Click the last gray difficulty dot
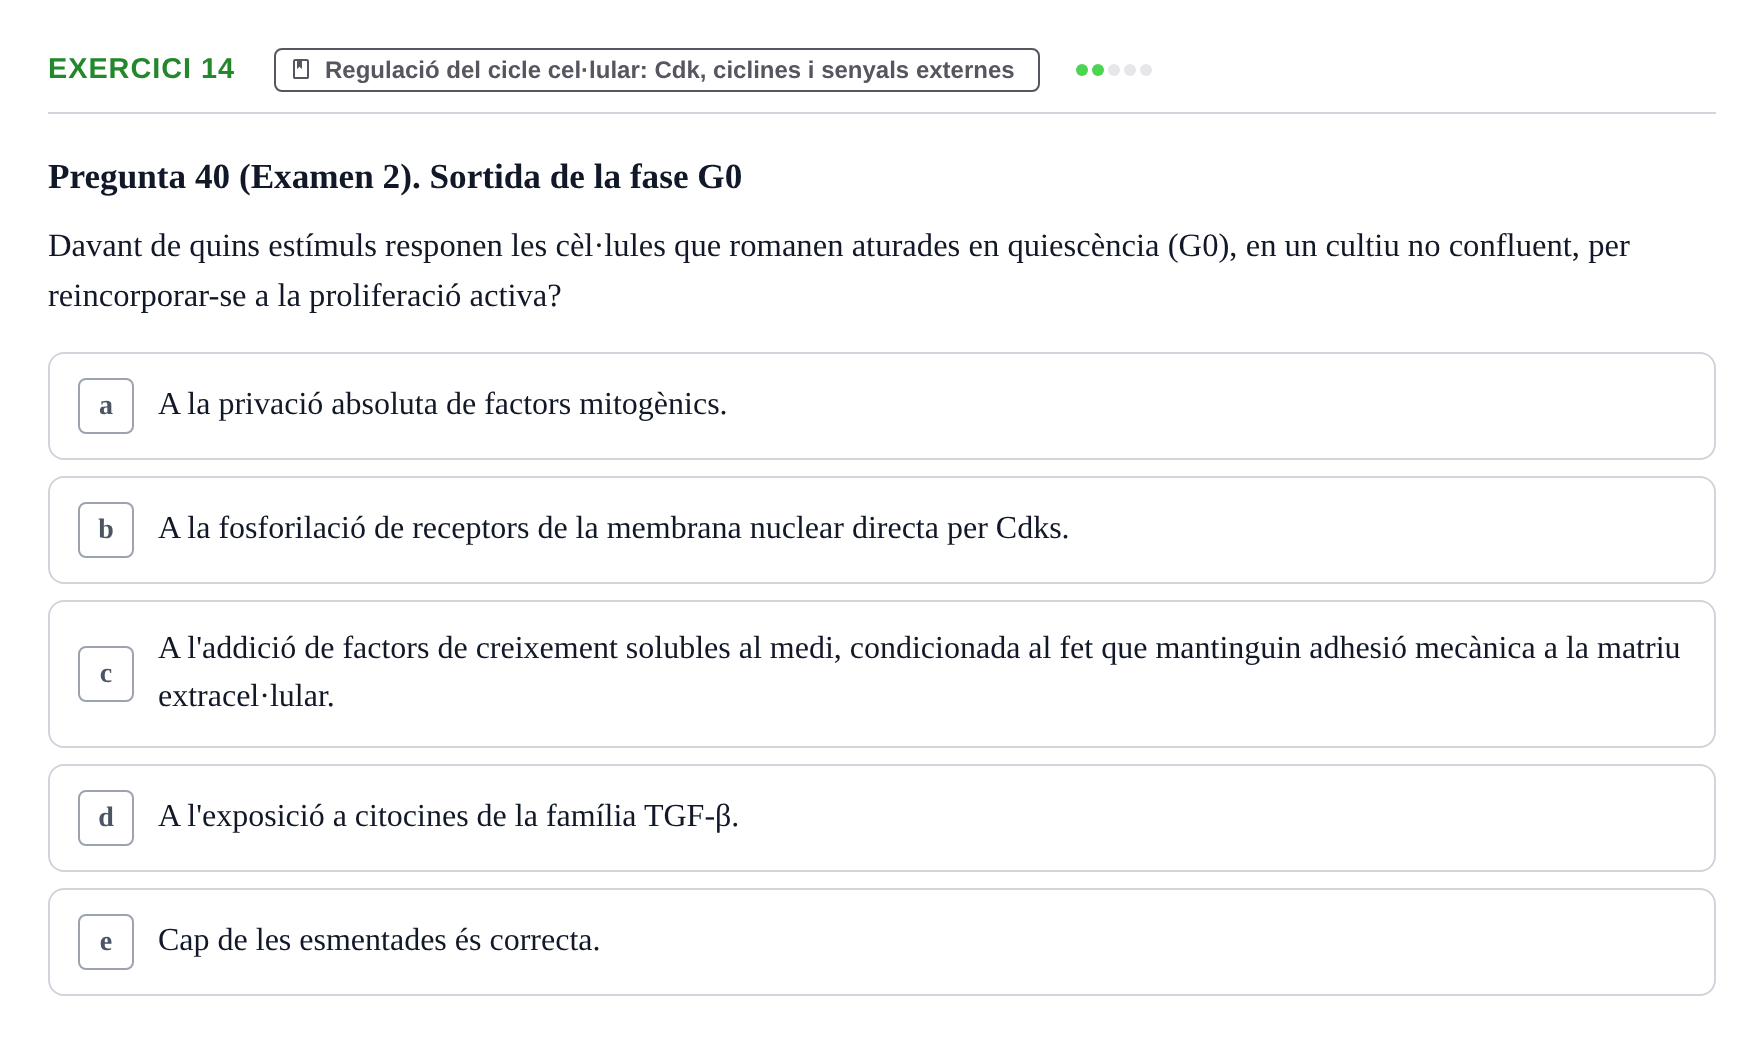This screenshot has height=1046, width=1764. point(1146,70)
